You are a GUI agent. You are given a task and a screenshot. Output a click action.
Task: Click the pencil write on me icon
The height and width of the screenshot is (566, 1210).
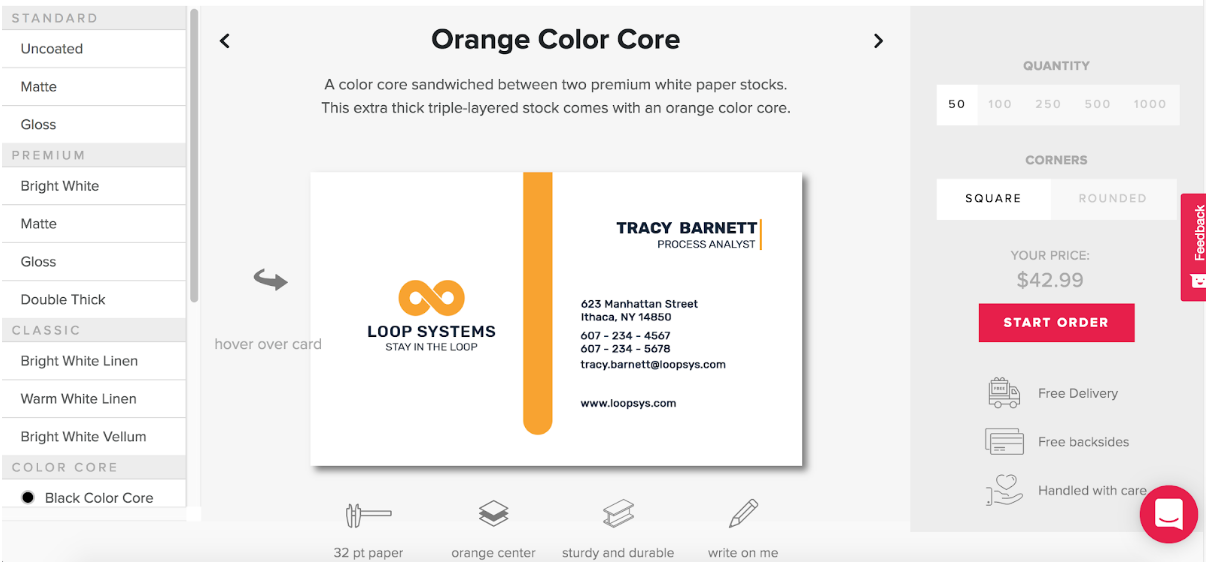743,514
